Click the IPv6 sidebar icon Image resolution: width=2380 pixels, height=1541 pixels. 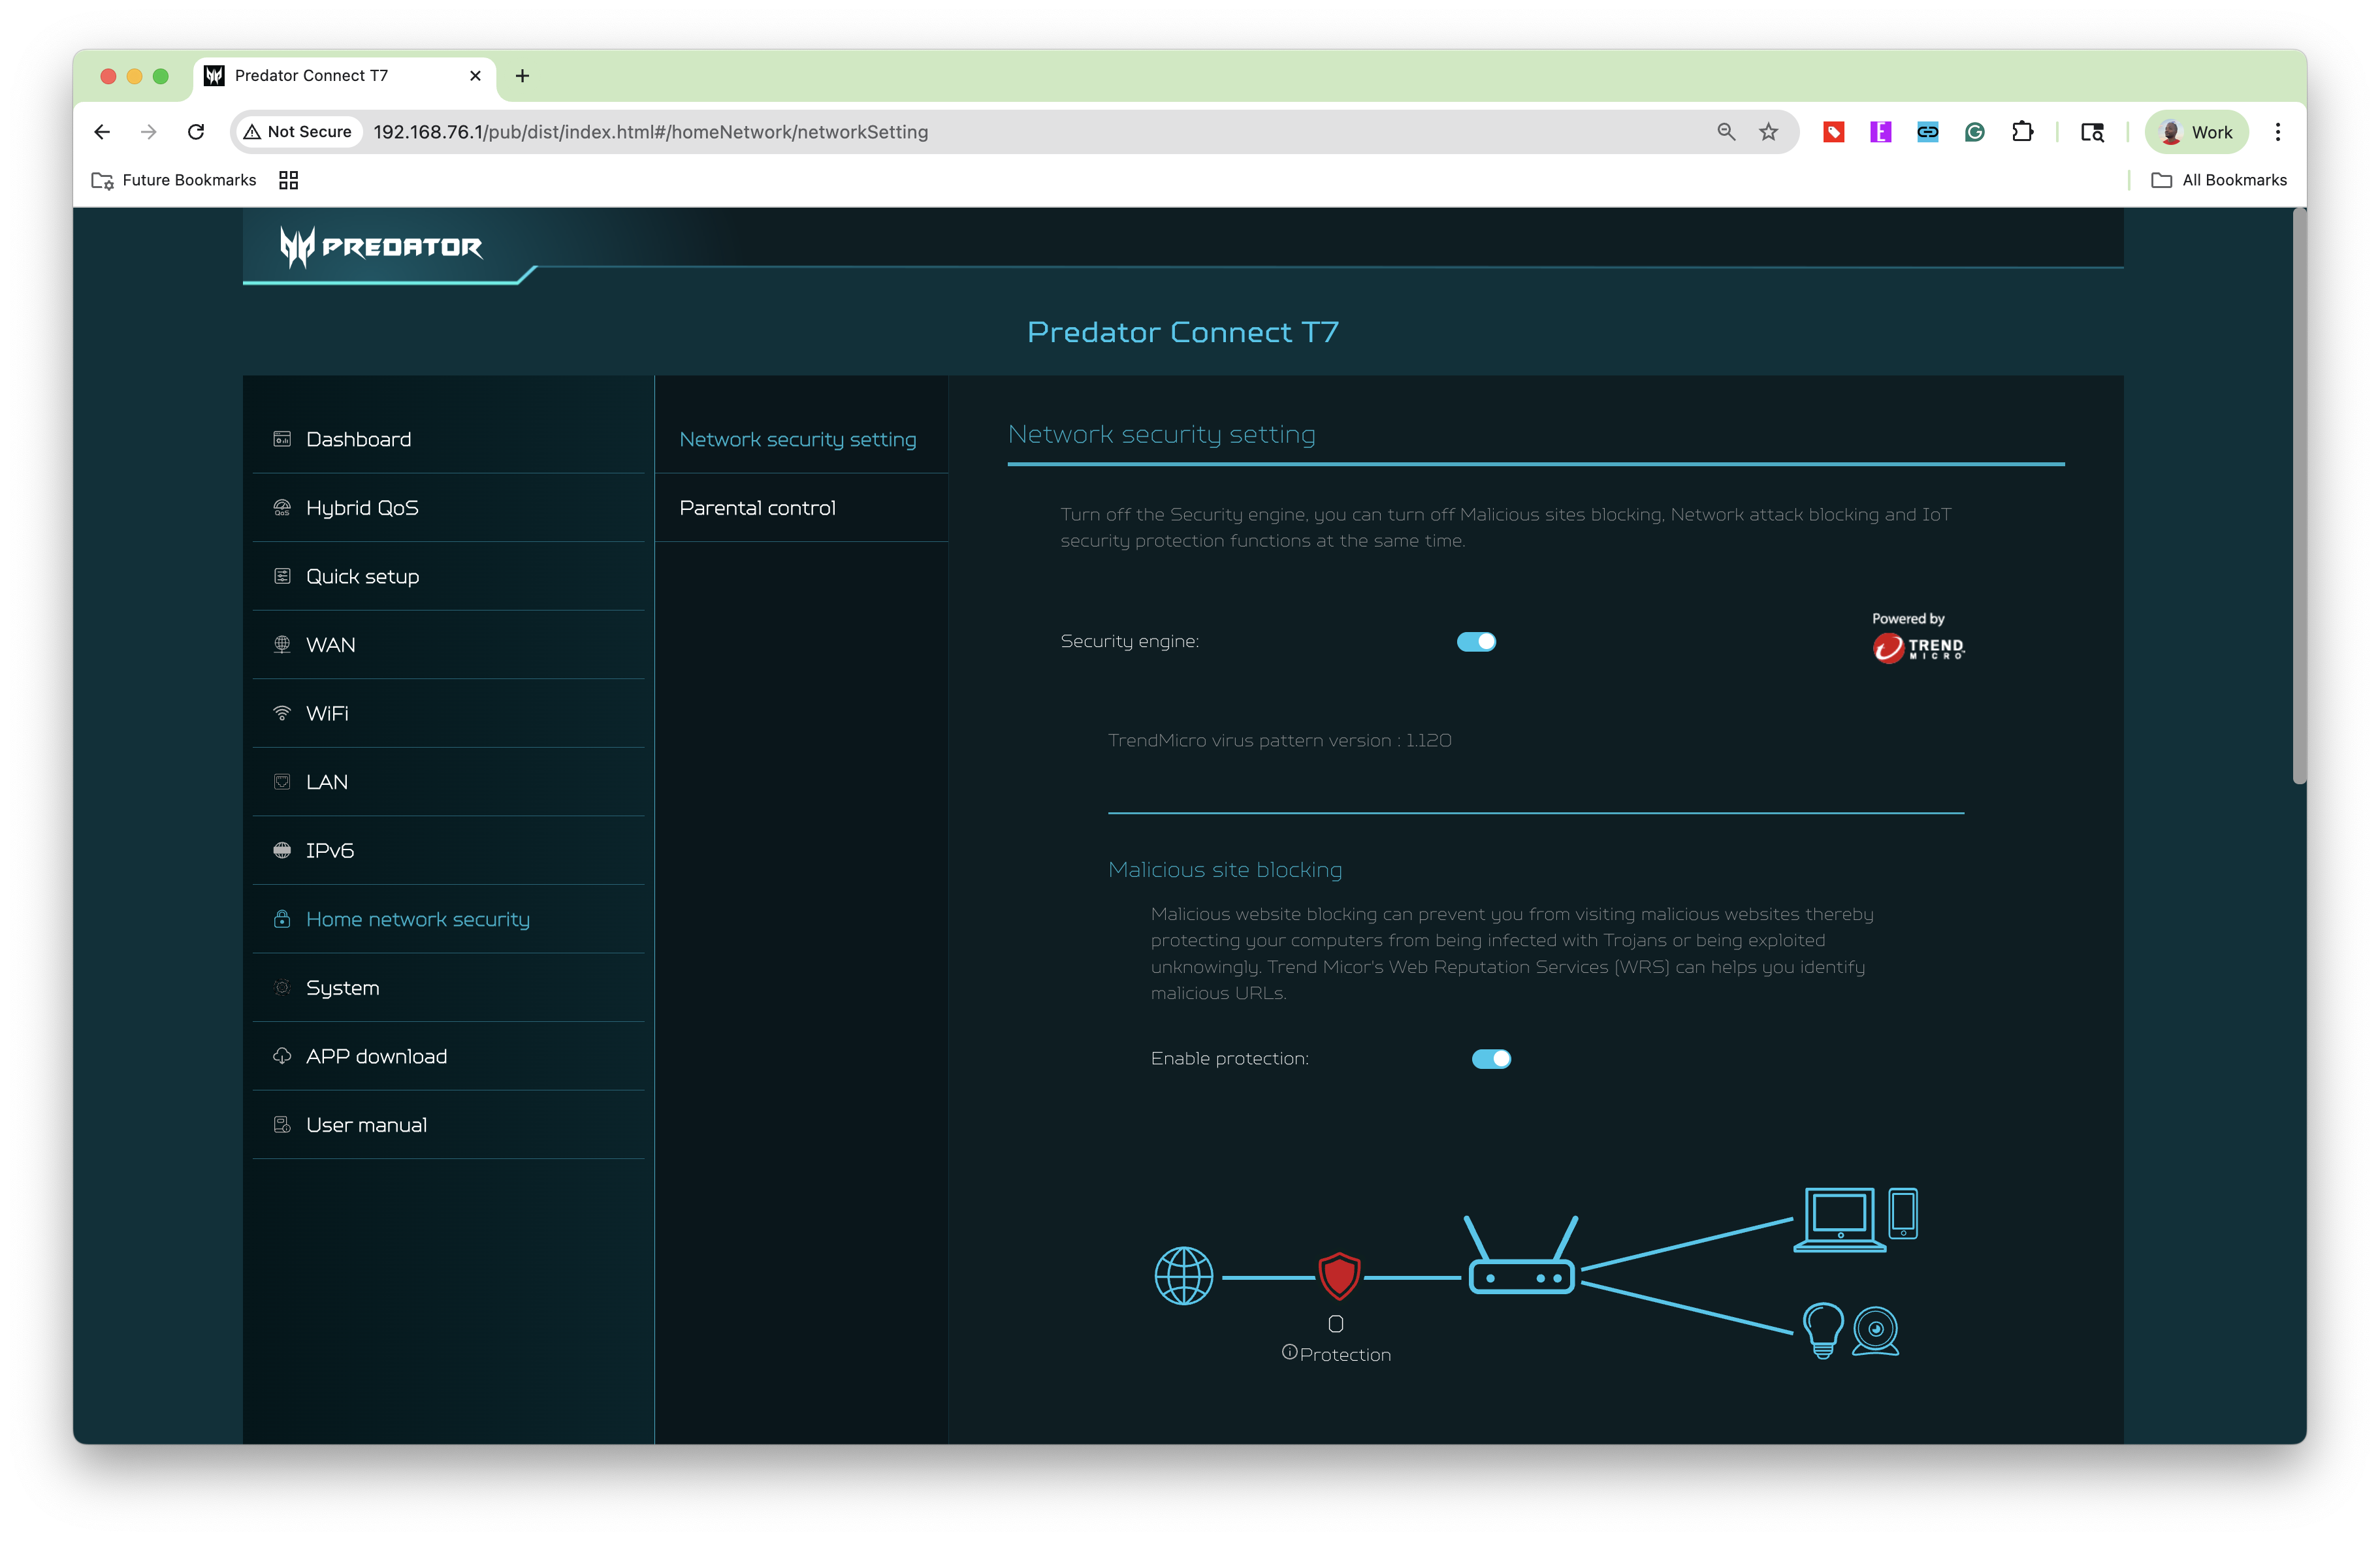point(282,850)
